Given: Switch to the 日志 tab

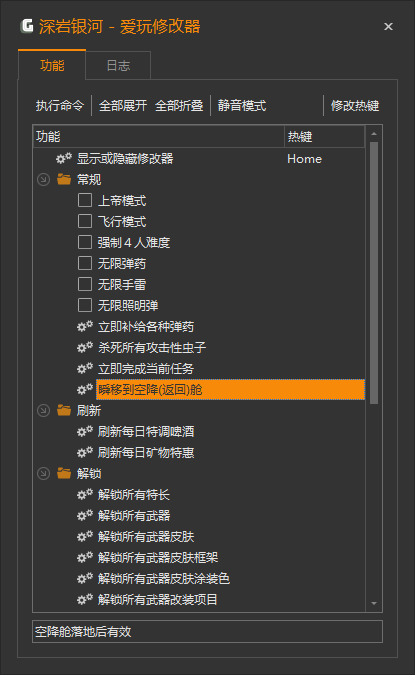Looking at the screenshot, I should (118, 65).
